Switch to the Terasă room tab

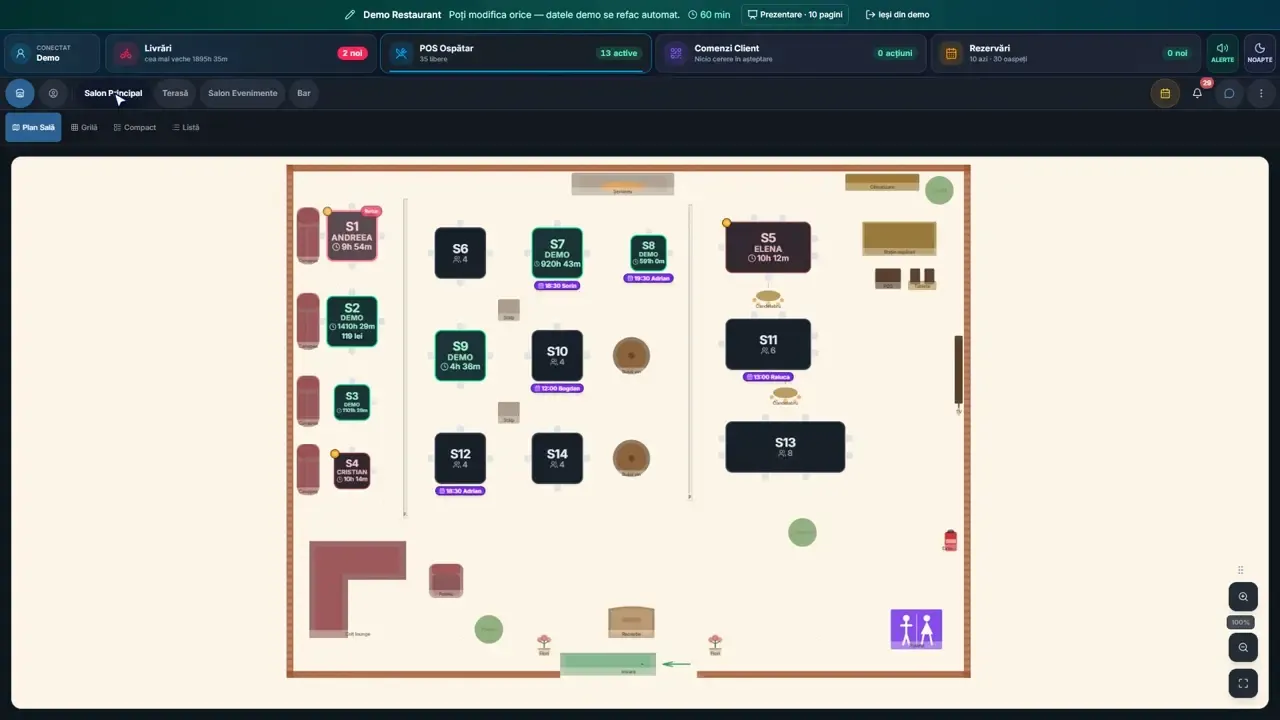175,93
